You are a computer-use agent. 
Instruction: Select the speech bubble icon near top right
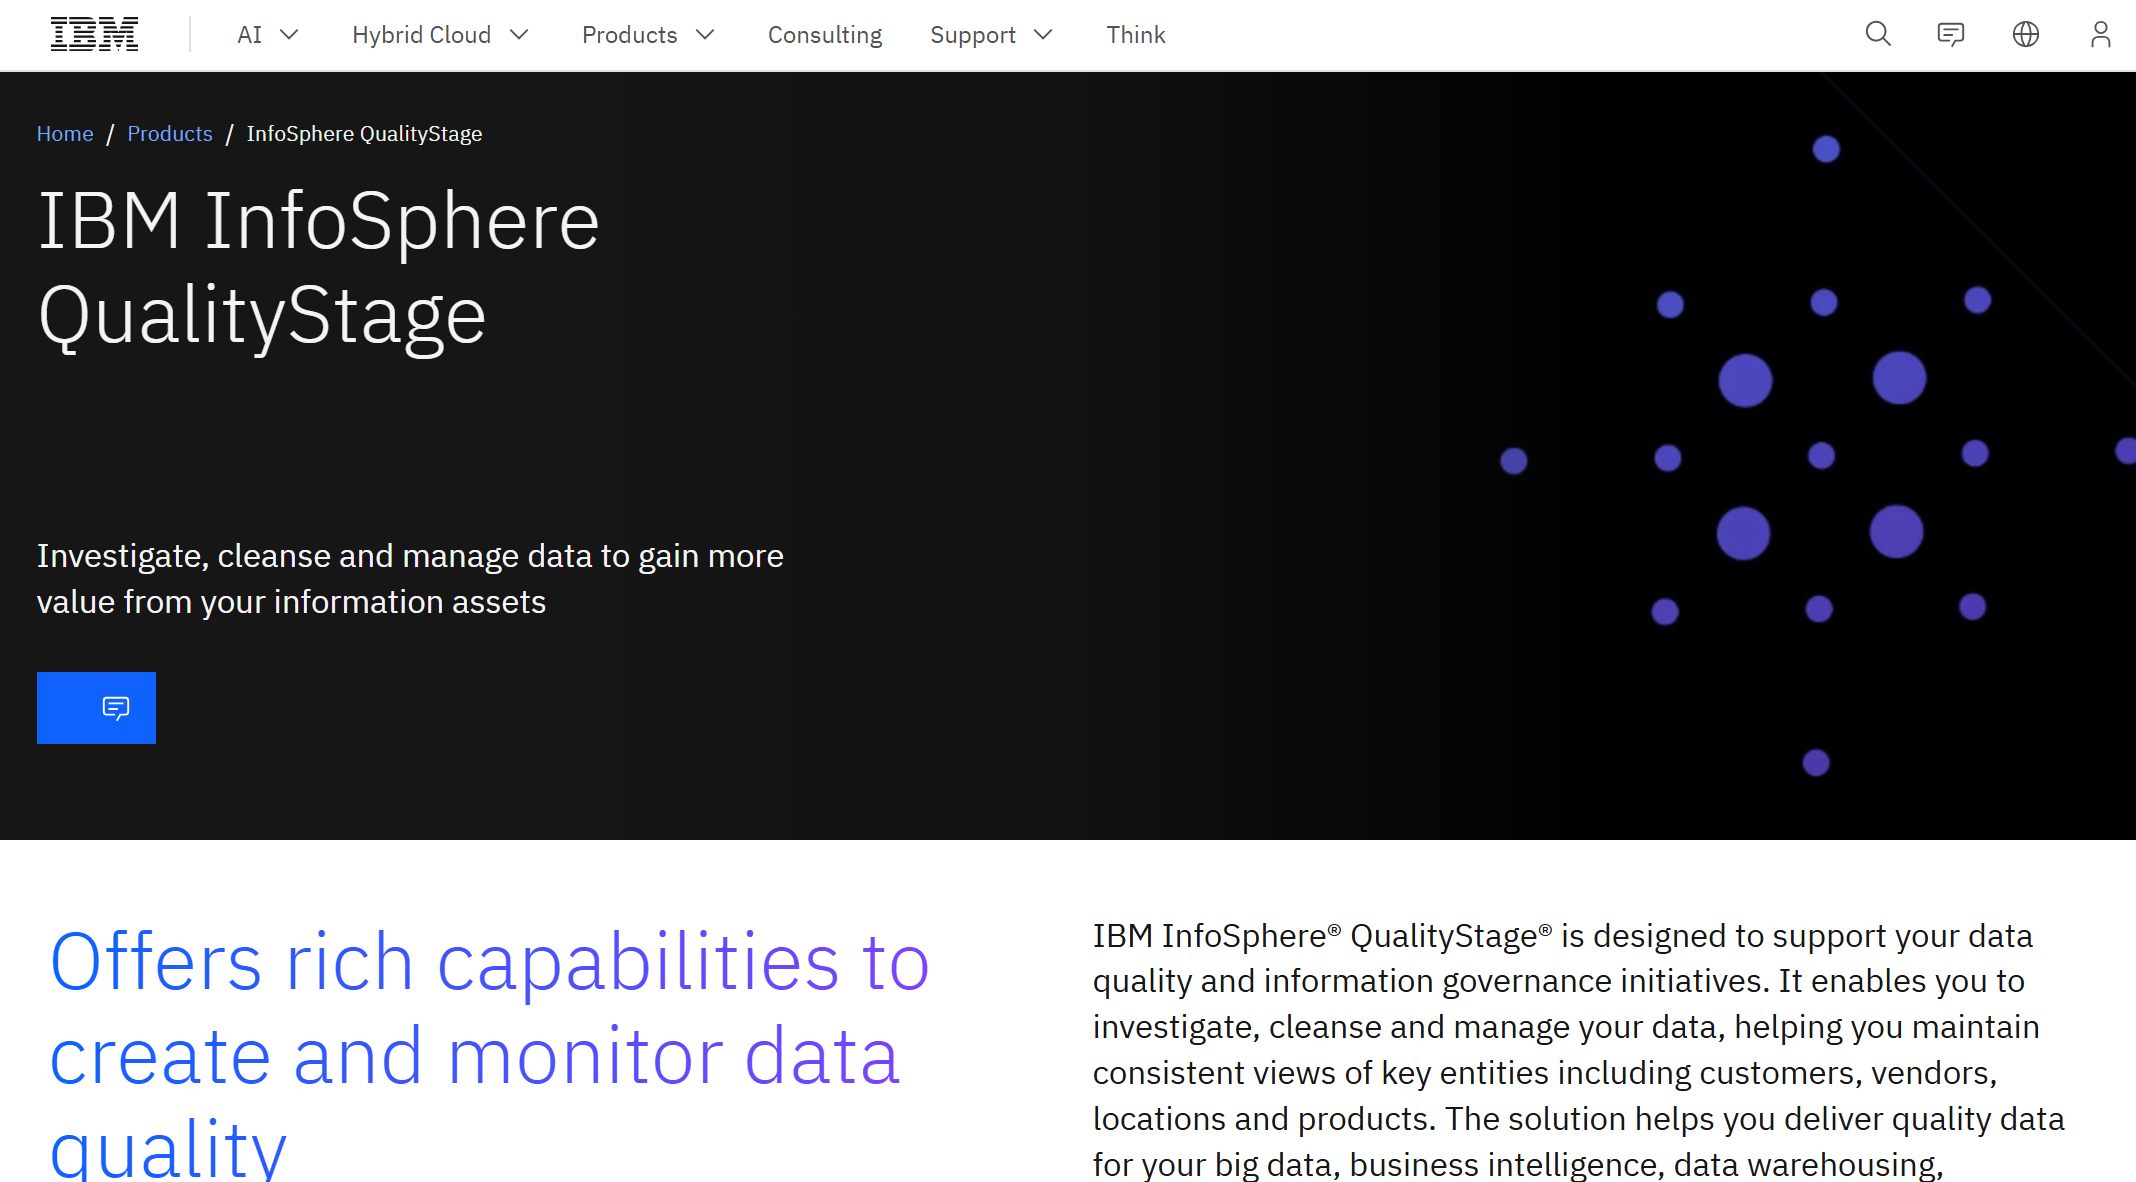coord(1952,34)
